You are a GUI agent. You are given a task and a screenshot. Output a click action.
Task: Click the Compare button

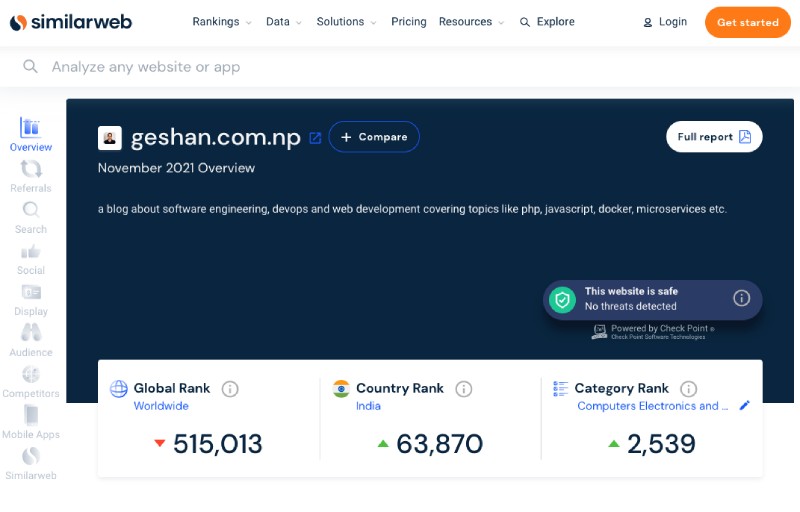pyautogui.click(x=374, y=137)
